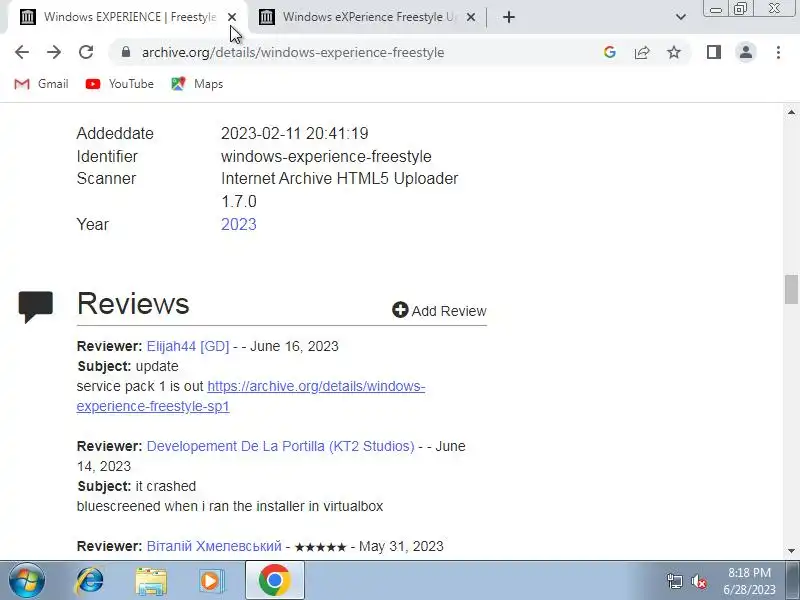Click the browser forward arrow
The width and height of the screenshot is (800, 600).
point(54,52)
